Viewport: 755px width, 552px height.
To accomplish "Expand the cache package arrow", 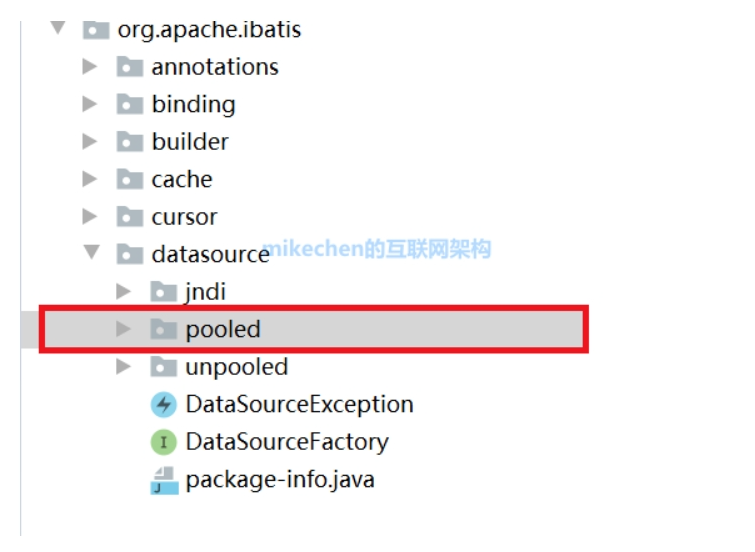I will (x=91, y=180).
